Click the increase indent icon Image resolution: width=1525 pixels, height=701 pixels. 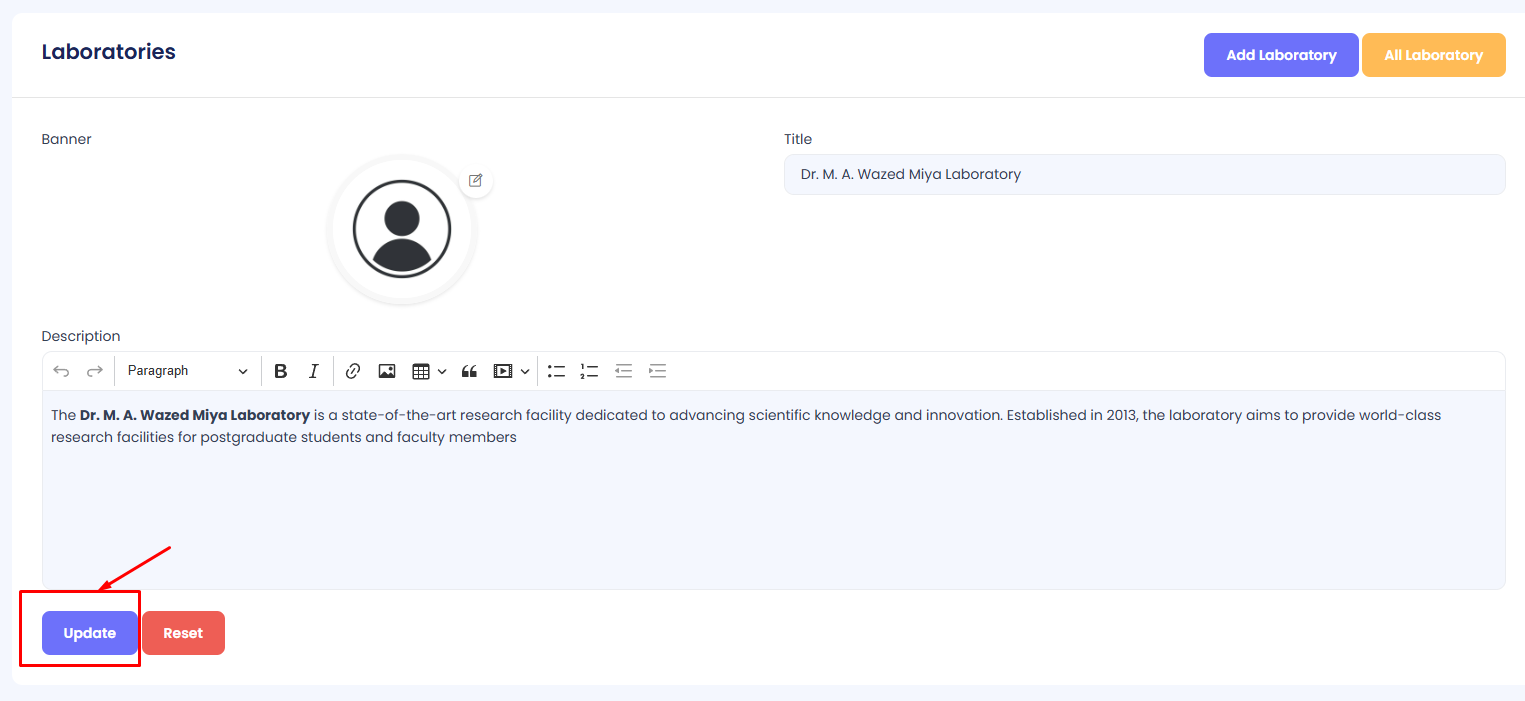click(657, 371)
